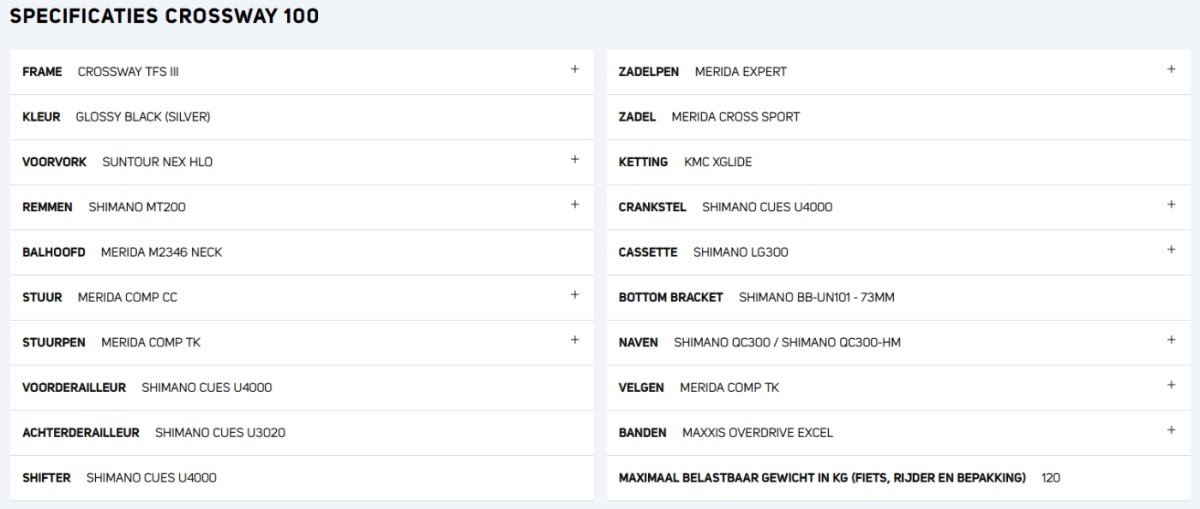
Task: Expand the FRAME row plus icon
Action: (x=575, y=70)
